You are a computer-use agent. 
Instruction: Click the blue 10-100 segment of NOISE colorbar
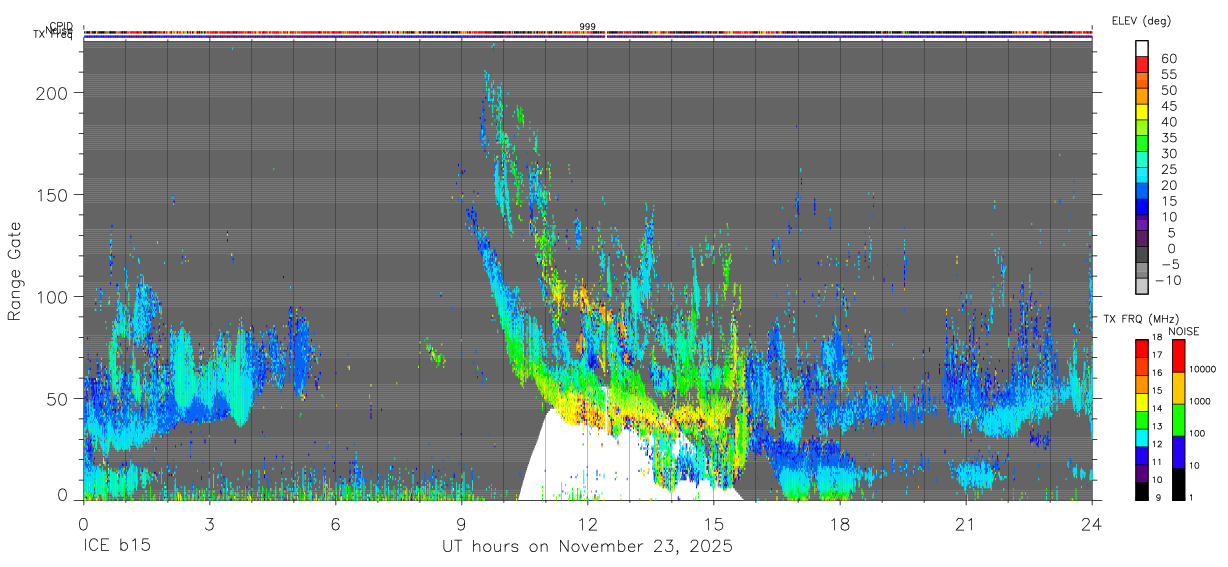[x=1179, y=451]
